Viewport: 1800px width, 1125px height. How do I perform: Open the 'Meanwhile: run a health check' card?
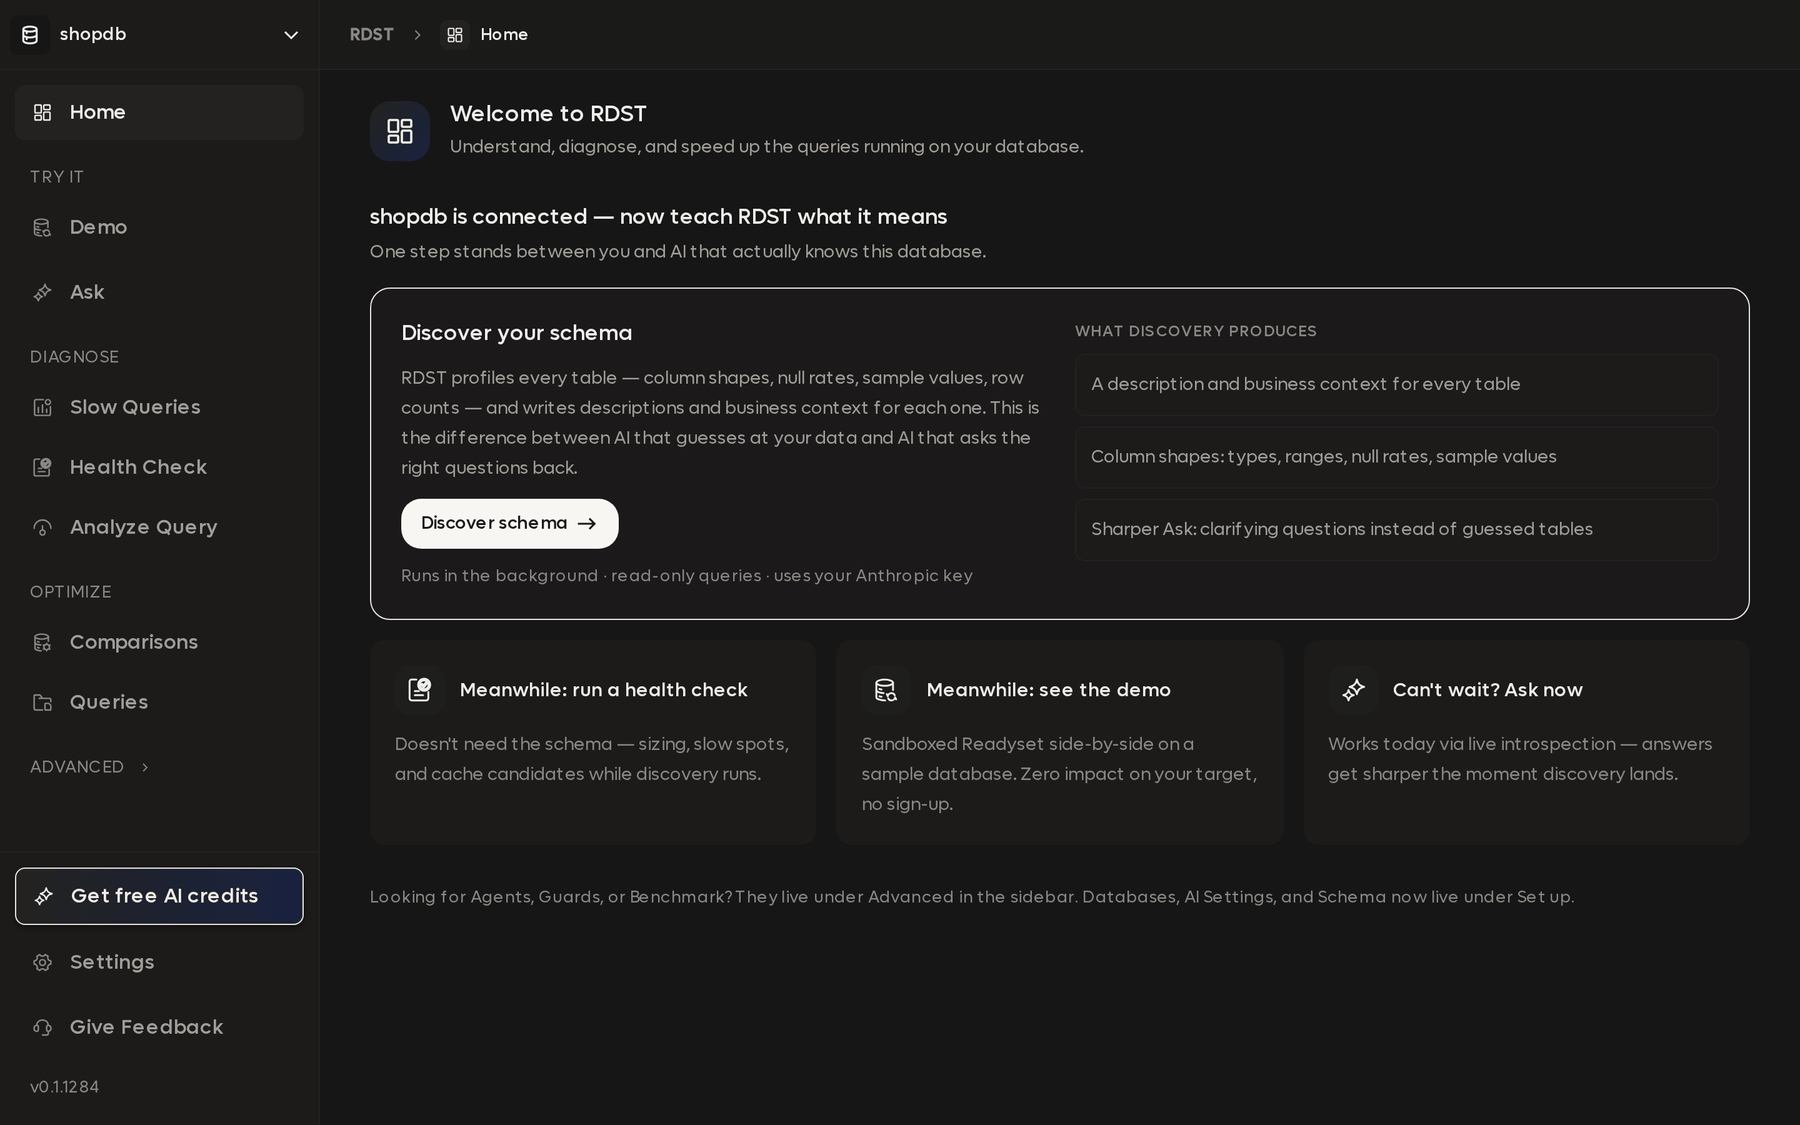tap(593, 743)
